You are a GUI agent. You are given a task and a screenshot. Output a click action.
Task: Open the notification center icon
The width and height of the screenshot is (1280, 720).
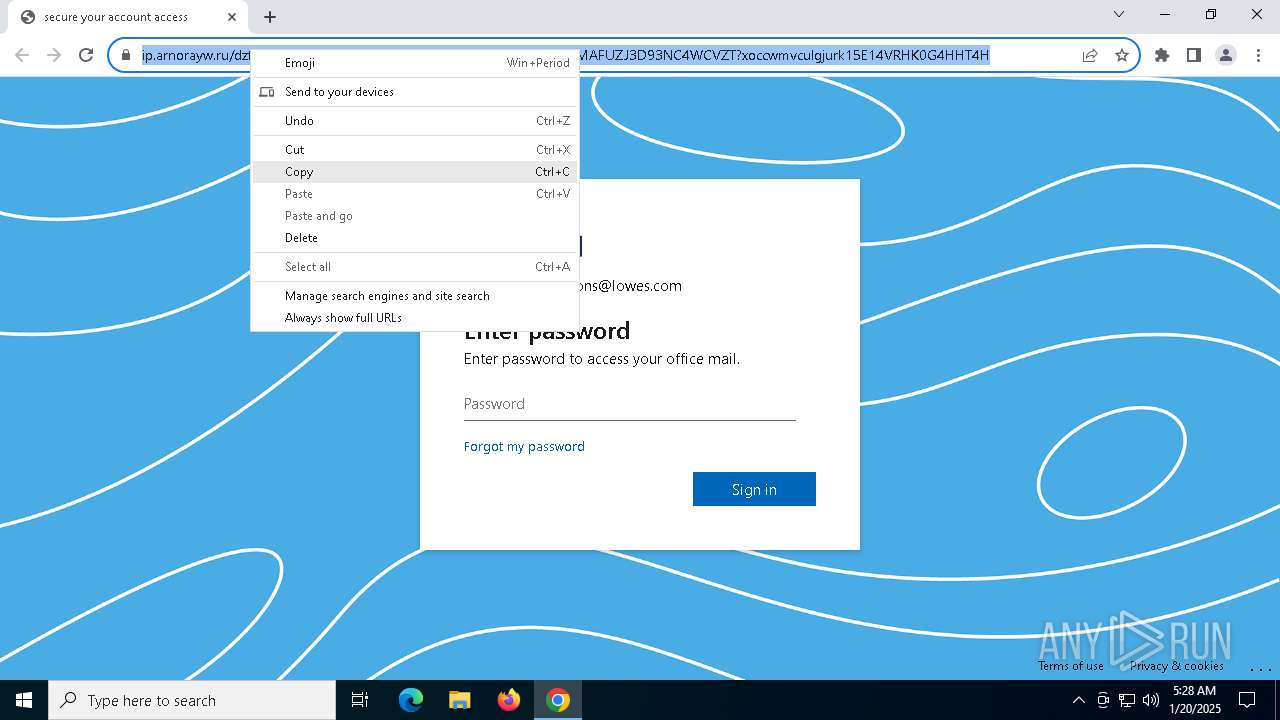pyautogui.click(x=1248, y=700)
